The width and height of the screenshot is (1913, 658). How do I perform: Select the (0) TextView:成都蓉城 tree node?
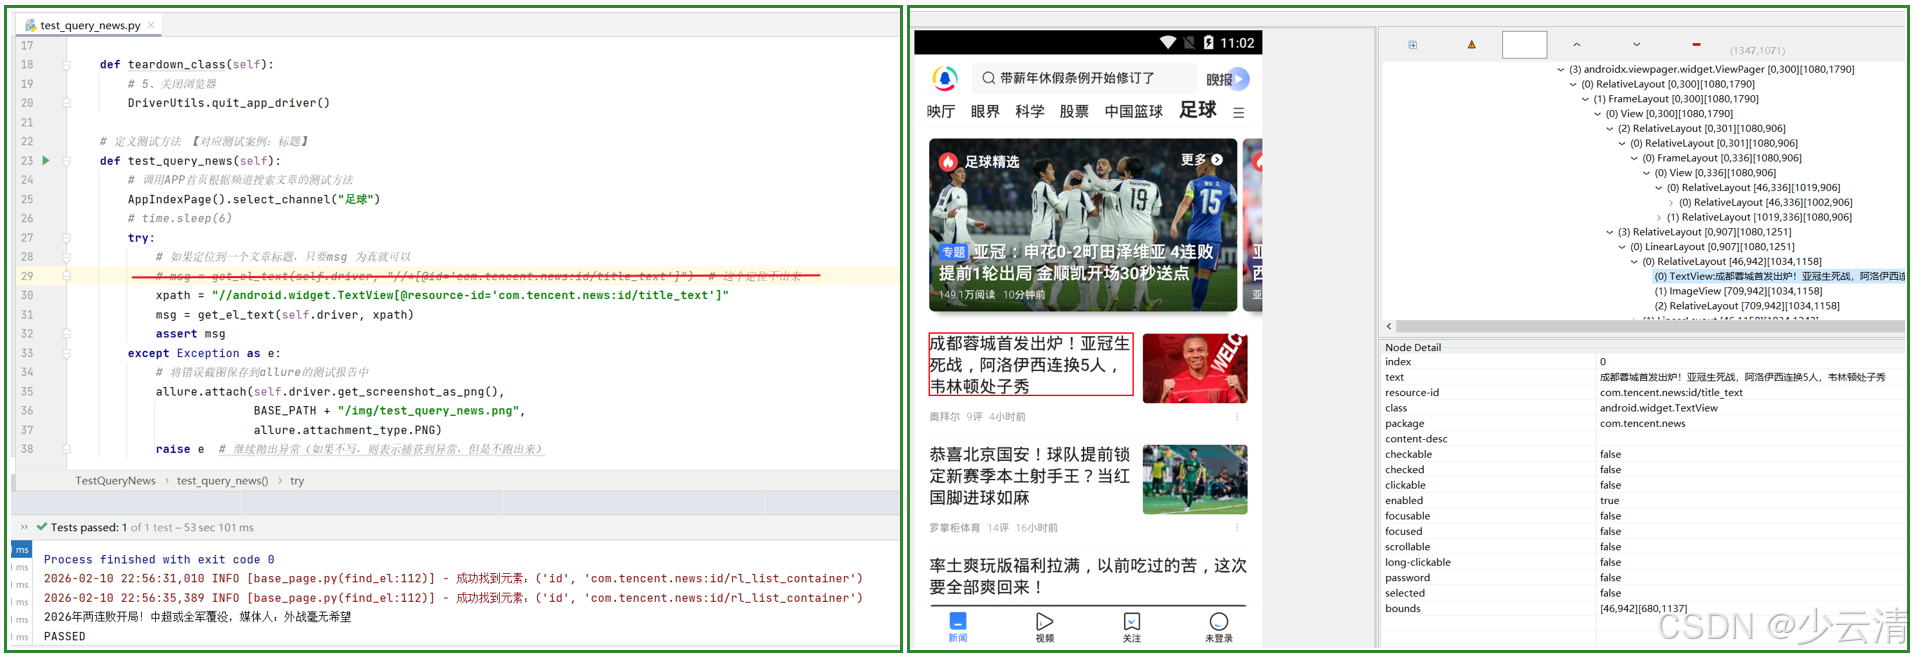point(1779,277)
